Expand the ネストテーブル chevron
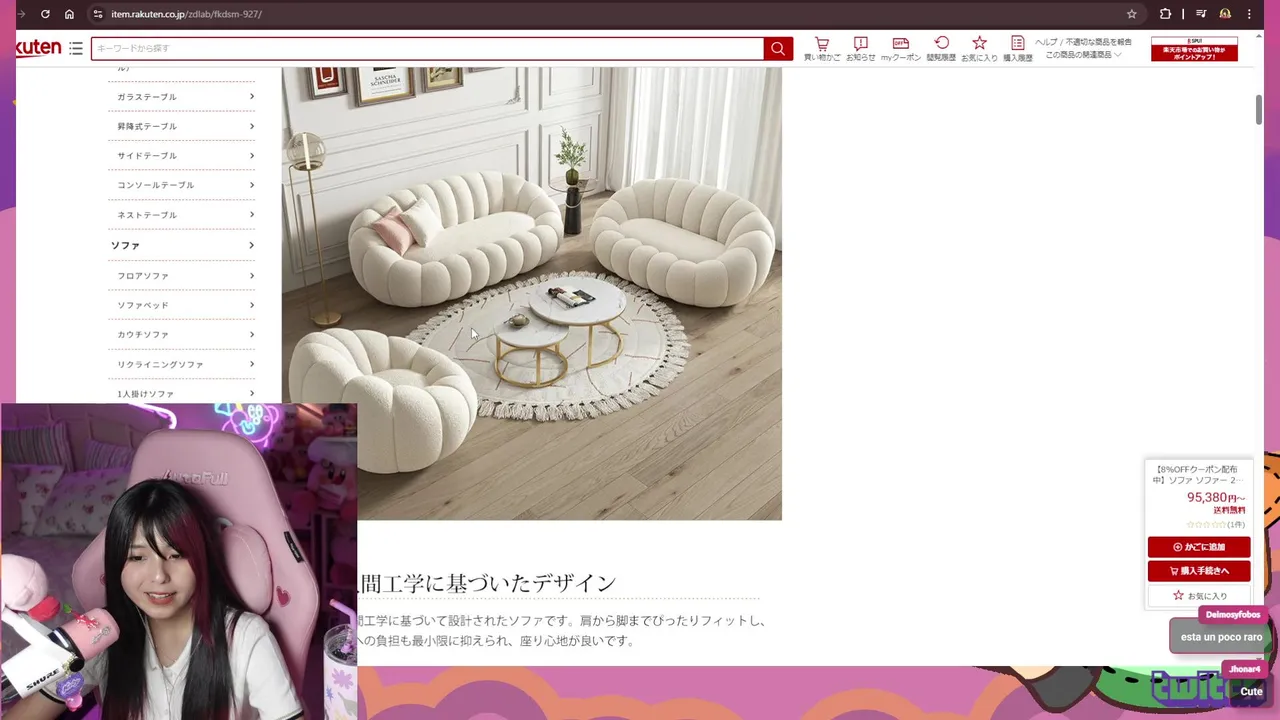This screenshot has width=1280, height=720. 252,214
